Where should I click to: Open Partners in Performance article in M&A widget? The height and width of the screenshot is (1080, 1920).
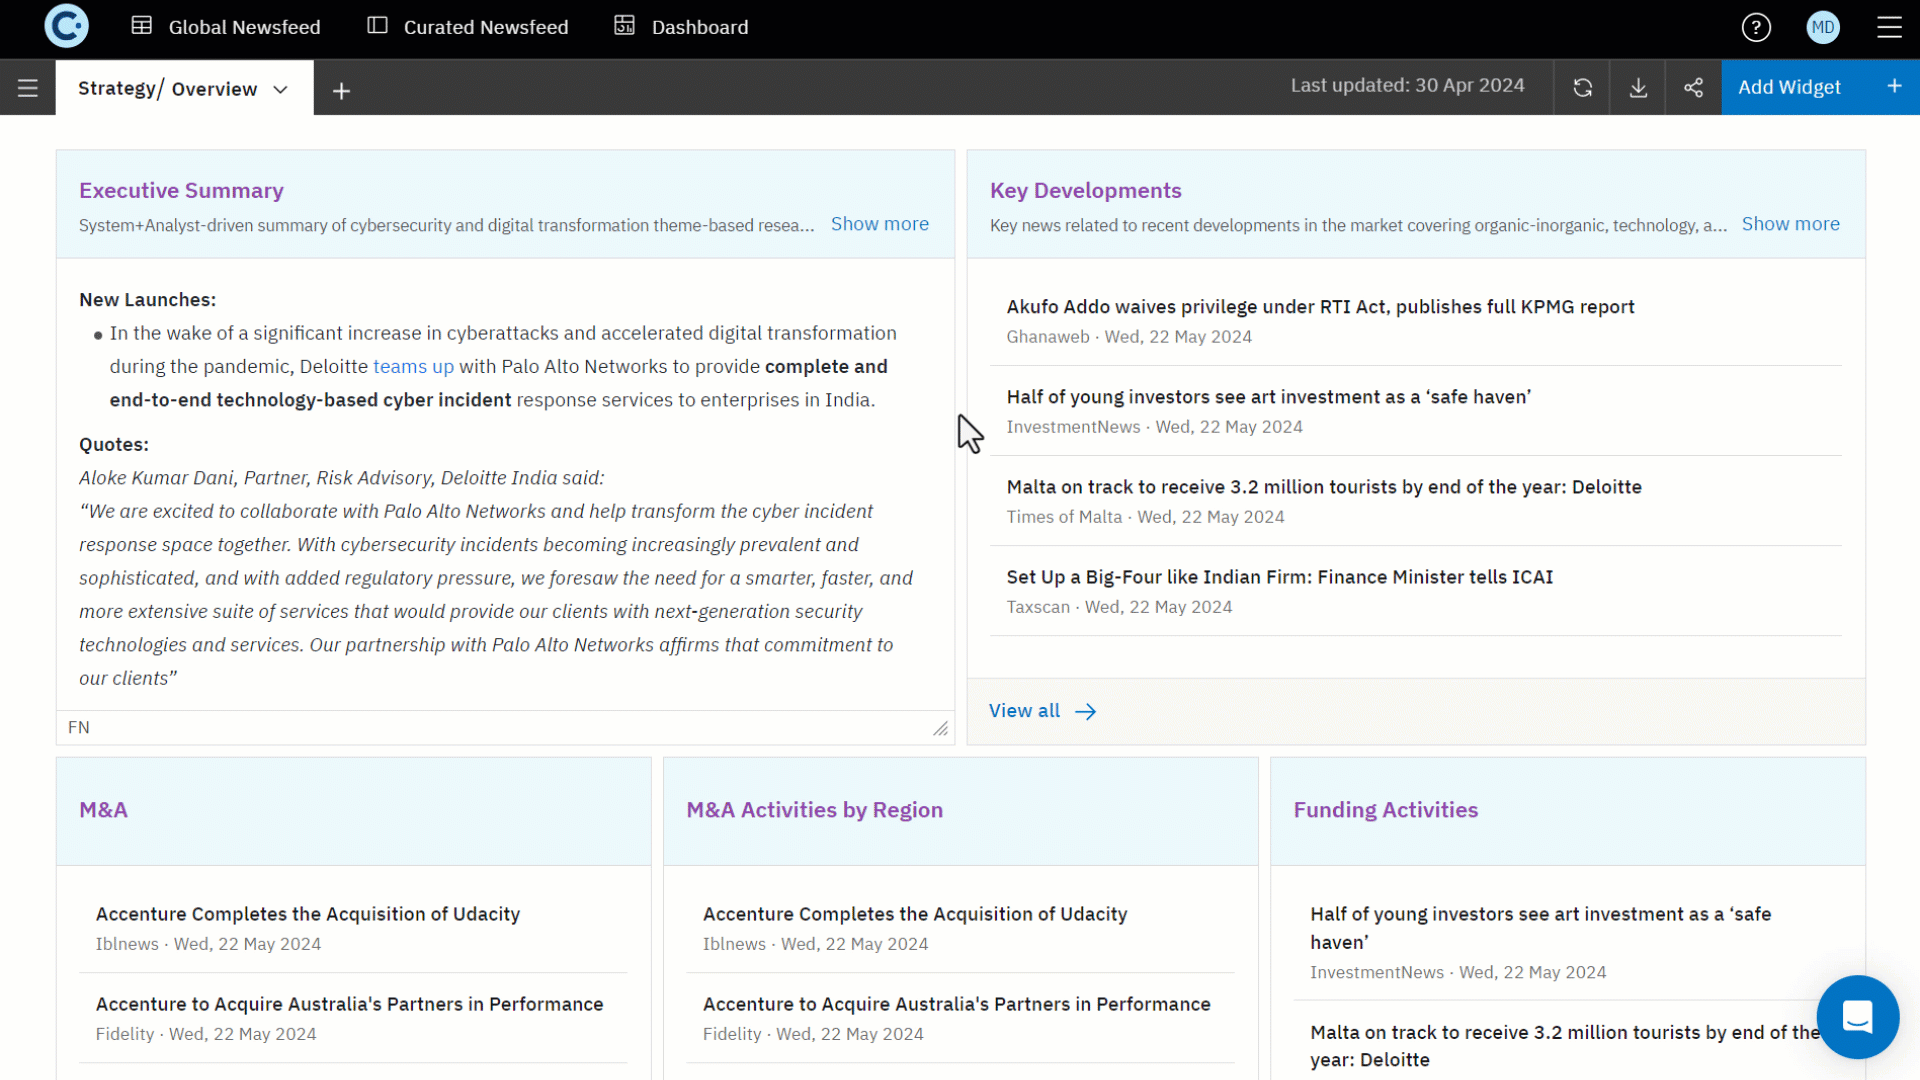(x=349, y=1004)
